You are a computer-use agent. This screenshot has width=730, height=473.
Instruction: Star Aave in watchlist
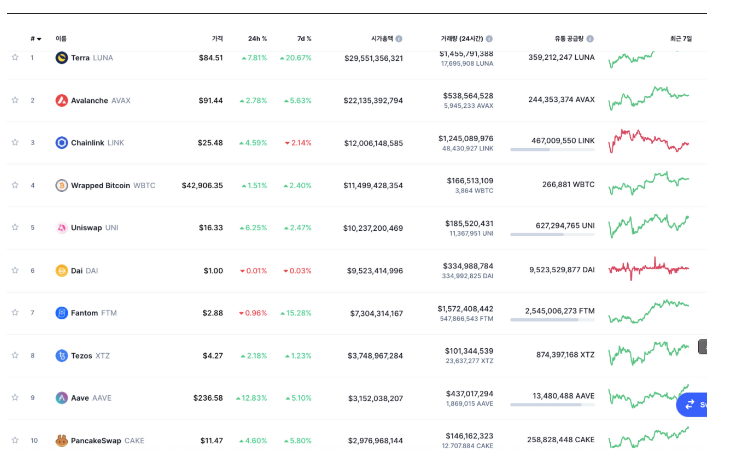click(15, 398)
